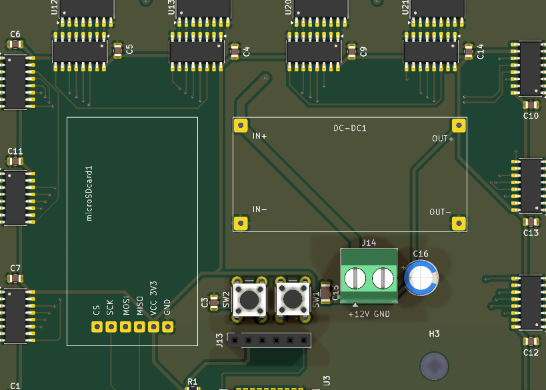Select the IC chip next to C4

click(197, 52)
